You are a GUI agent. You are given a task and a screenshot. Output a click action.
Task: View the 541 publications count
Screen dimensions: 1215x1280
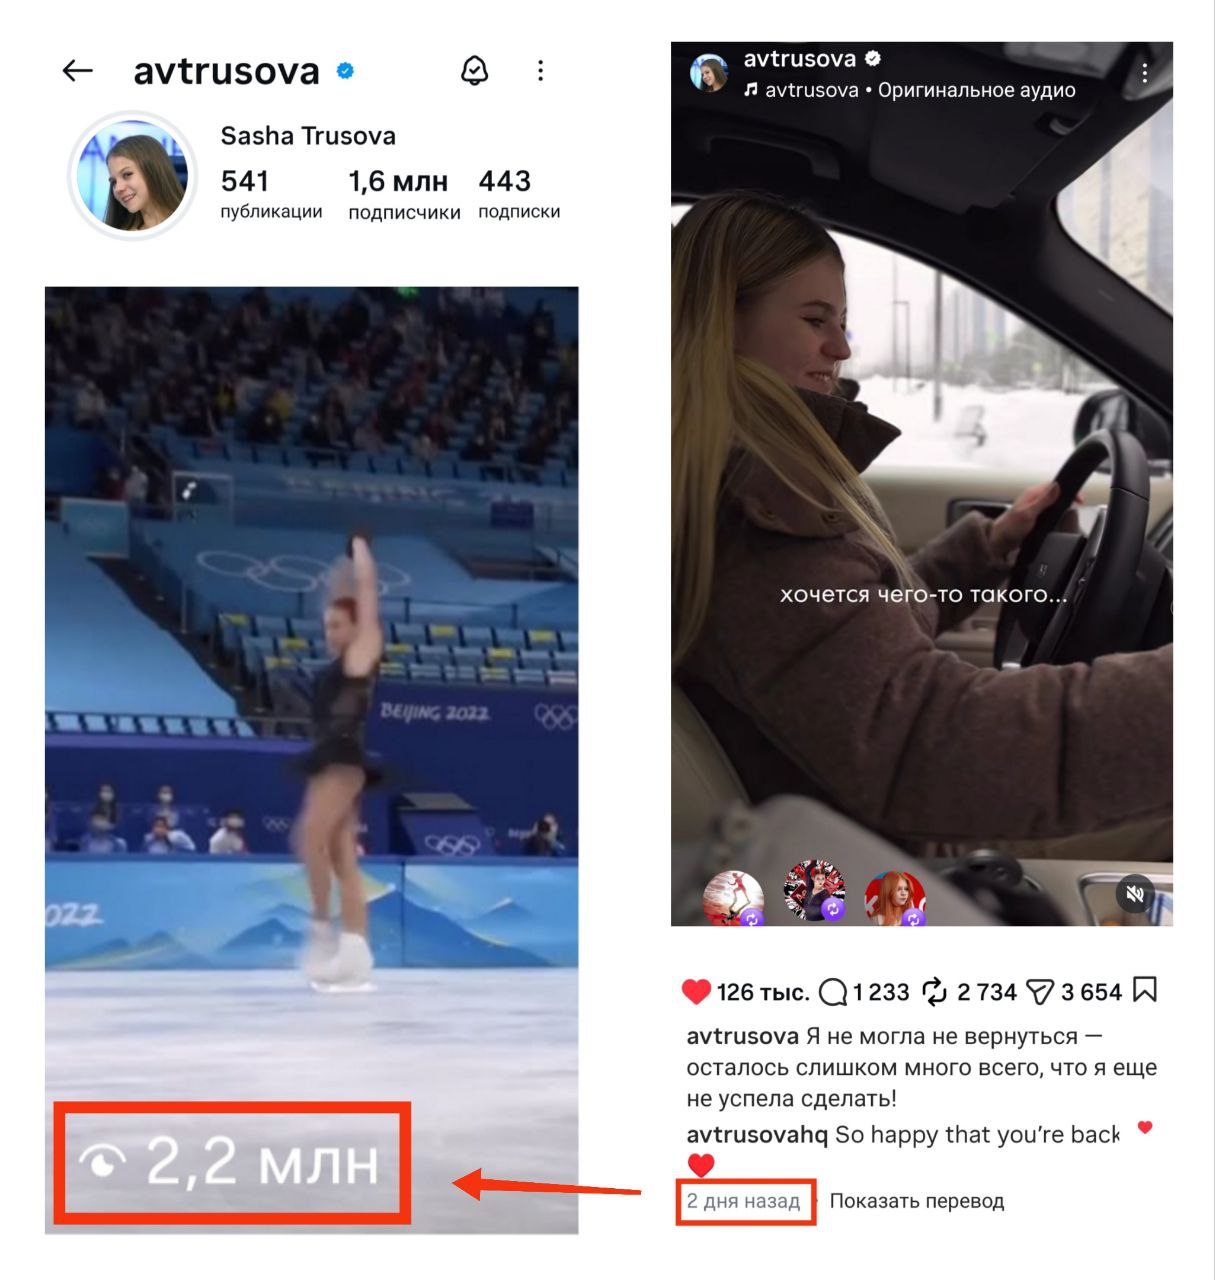271,194
